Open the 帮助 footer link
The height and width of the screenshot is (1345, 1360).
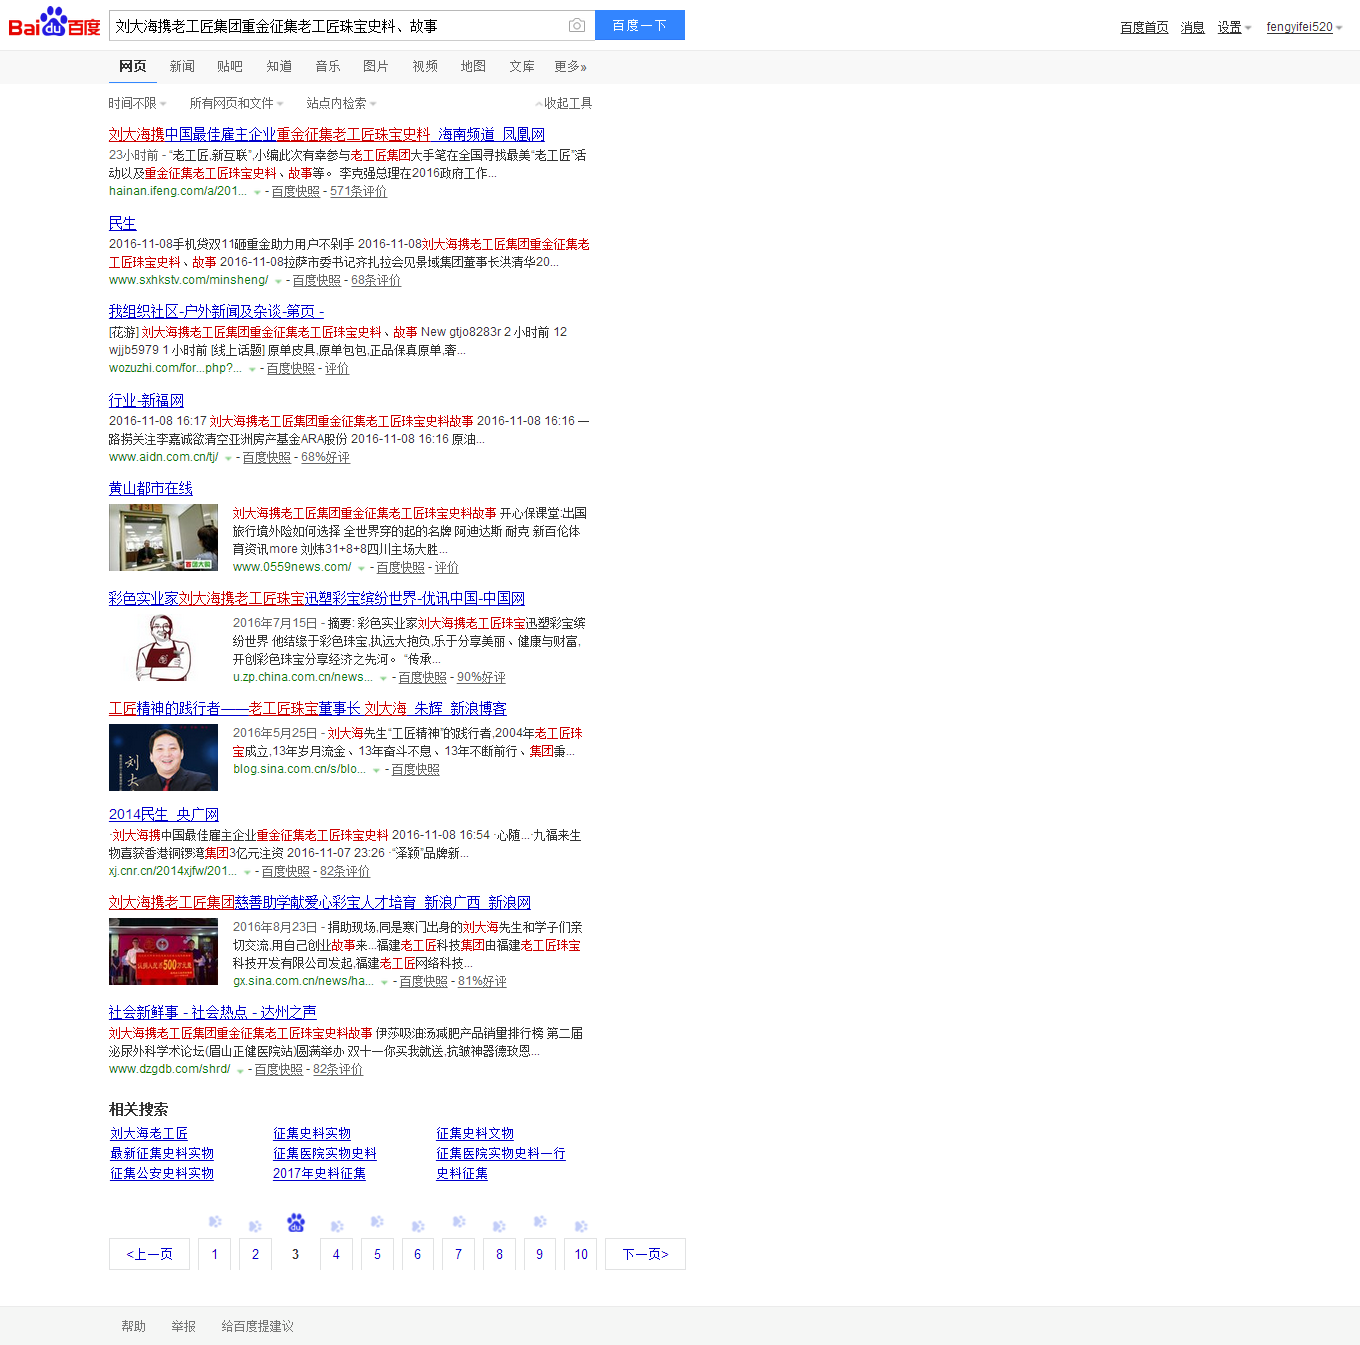click(133, 1326)
